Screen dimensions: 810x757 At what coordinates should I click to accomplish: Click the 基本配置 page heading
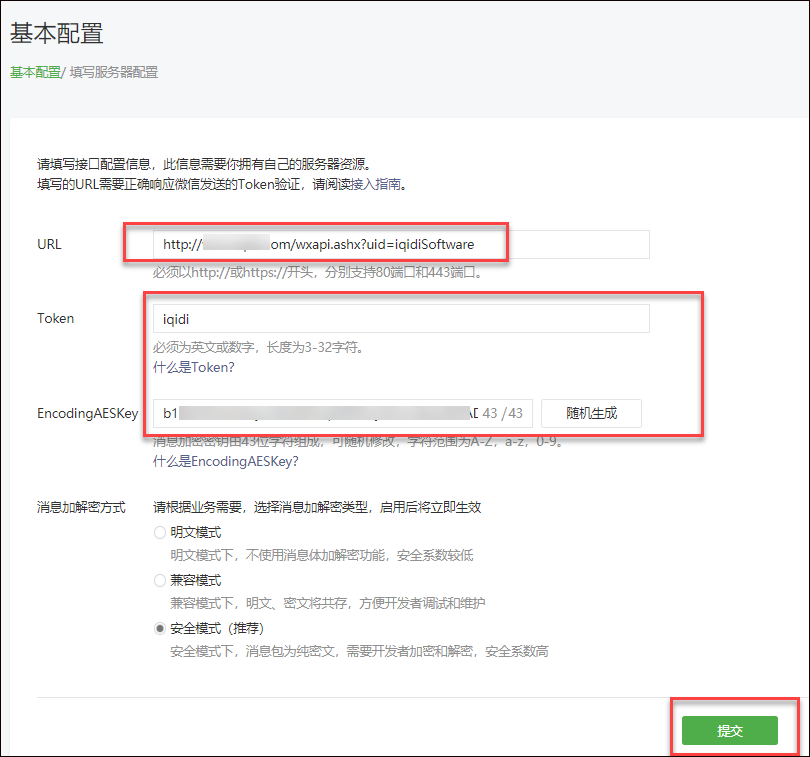pos(57,33)
